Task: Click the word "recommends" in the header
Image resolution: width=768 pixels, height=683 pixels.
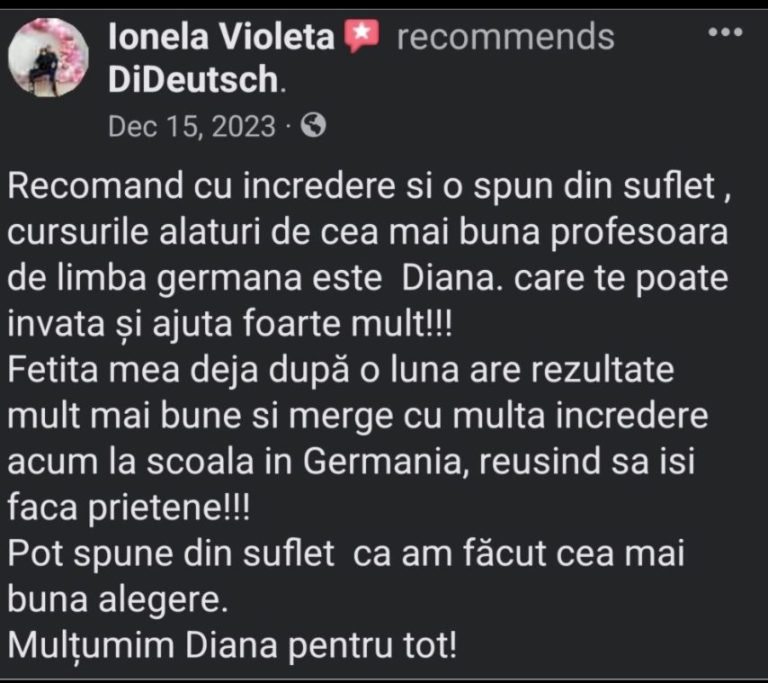Action: pos(505,38)
